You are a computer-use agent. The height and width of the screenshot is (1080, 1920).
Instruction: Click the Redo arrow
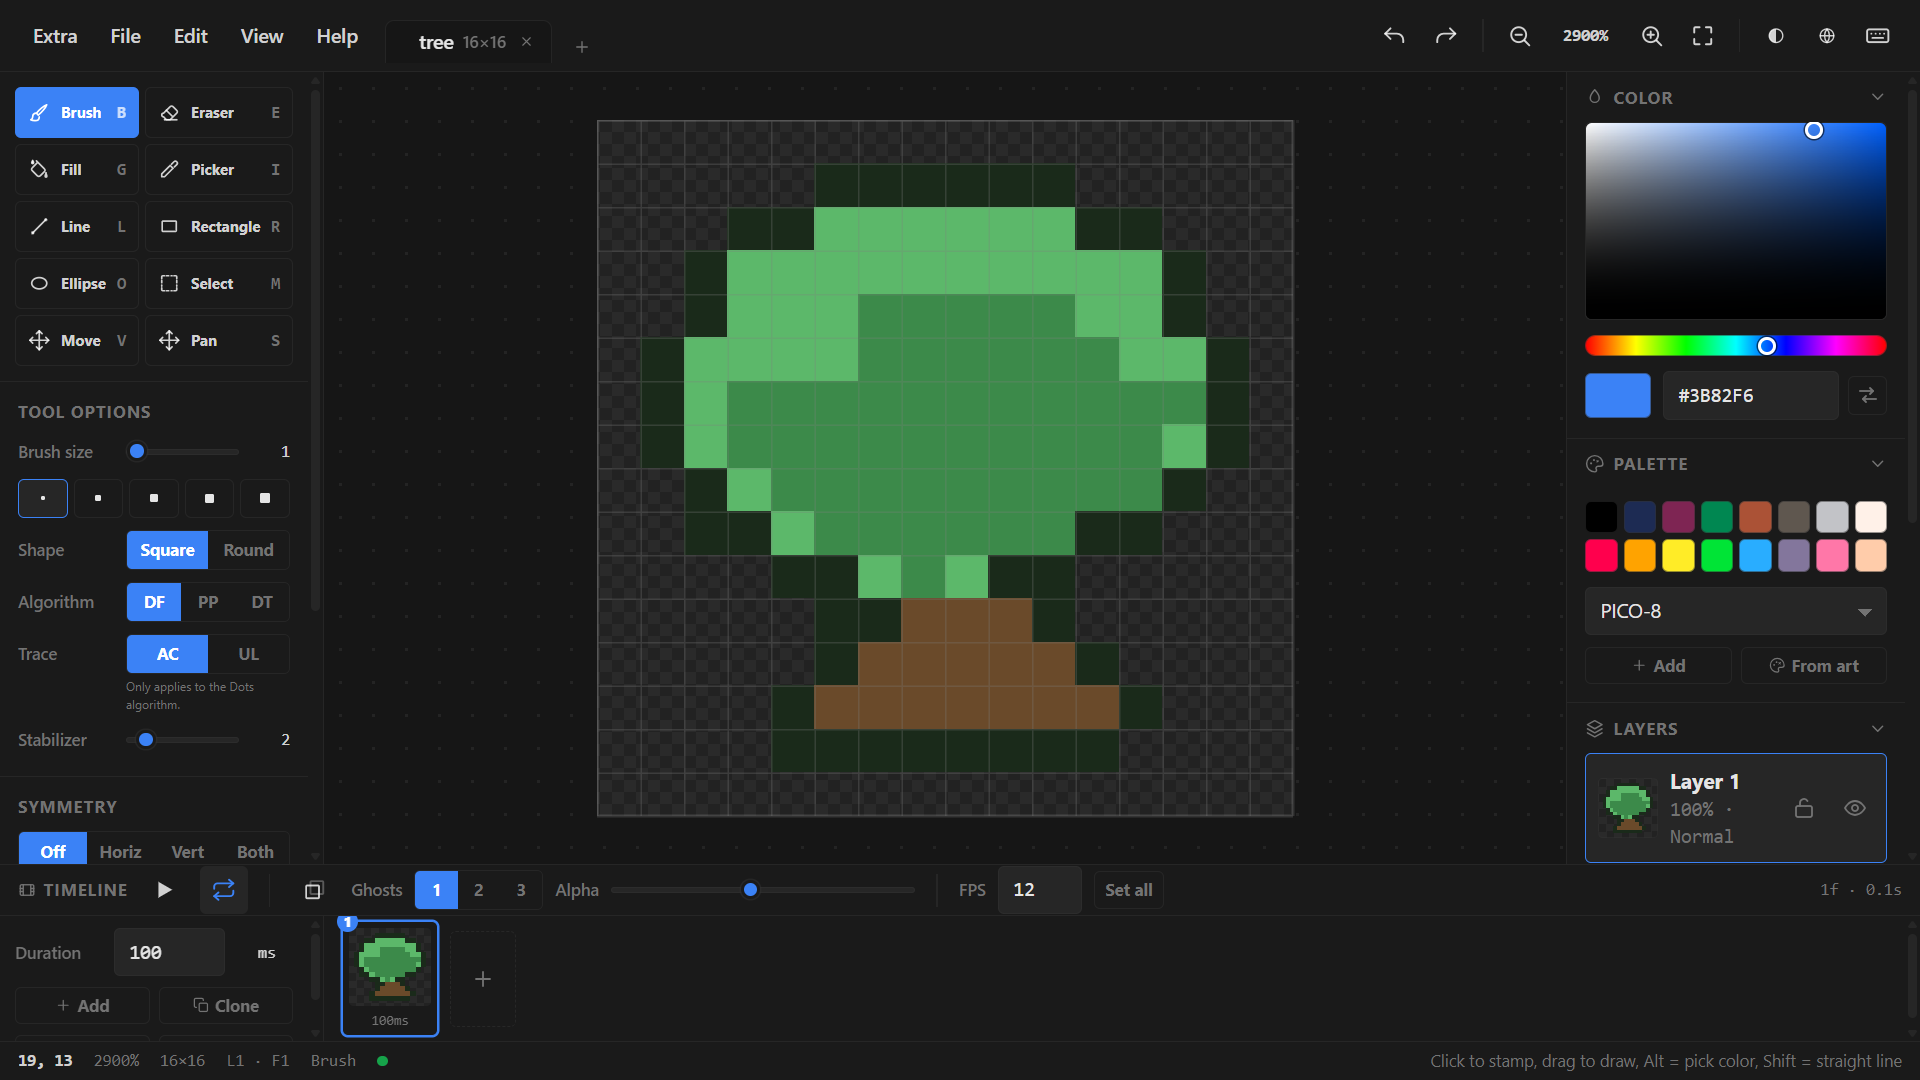(1446, 36)
